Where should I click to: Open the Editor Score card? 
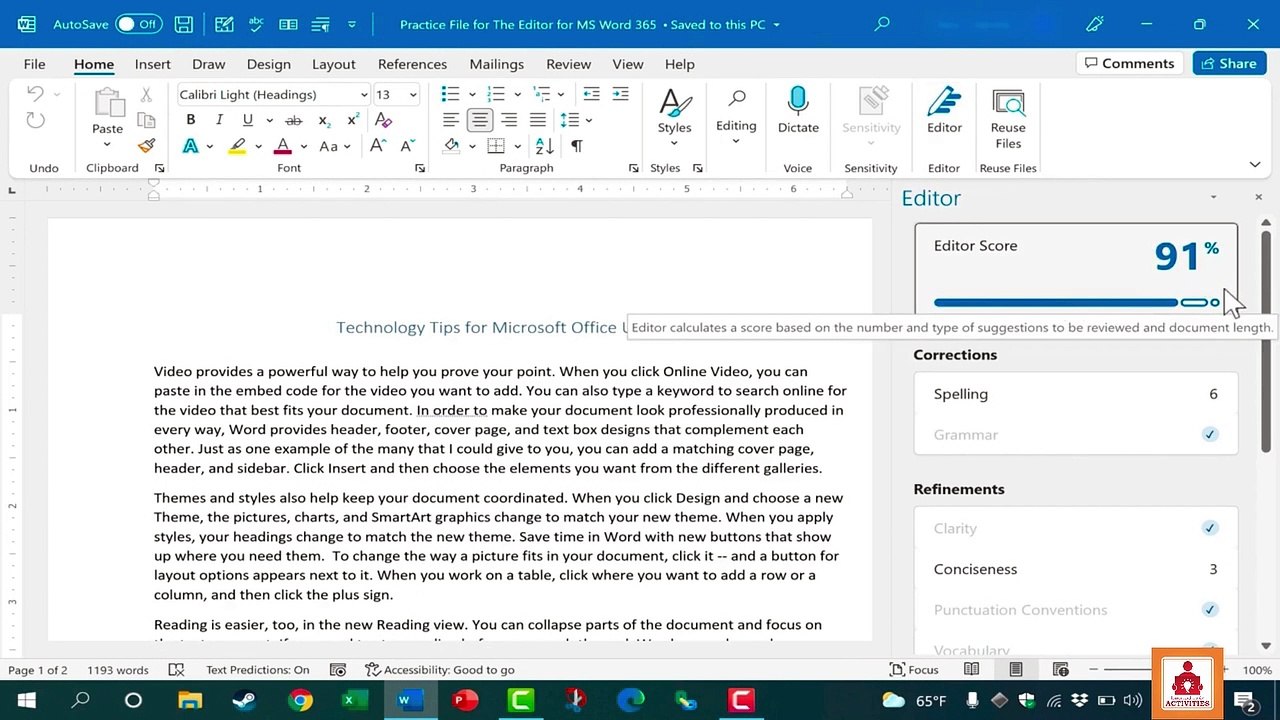(x=1076, y=269)
